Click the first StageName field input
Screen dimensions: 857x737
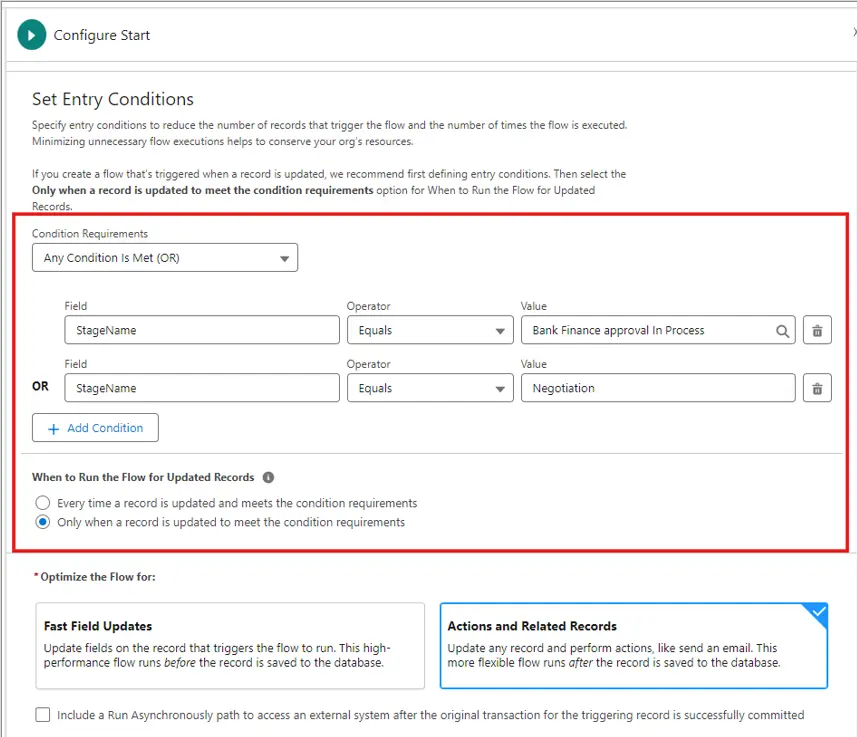coord(202,331)
